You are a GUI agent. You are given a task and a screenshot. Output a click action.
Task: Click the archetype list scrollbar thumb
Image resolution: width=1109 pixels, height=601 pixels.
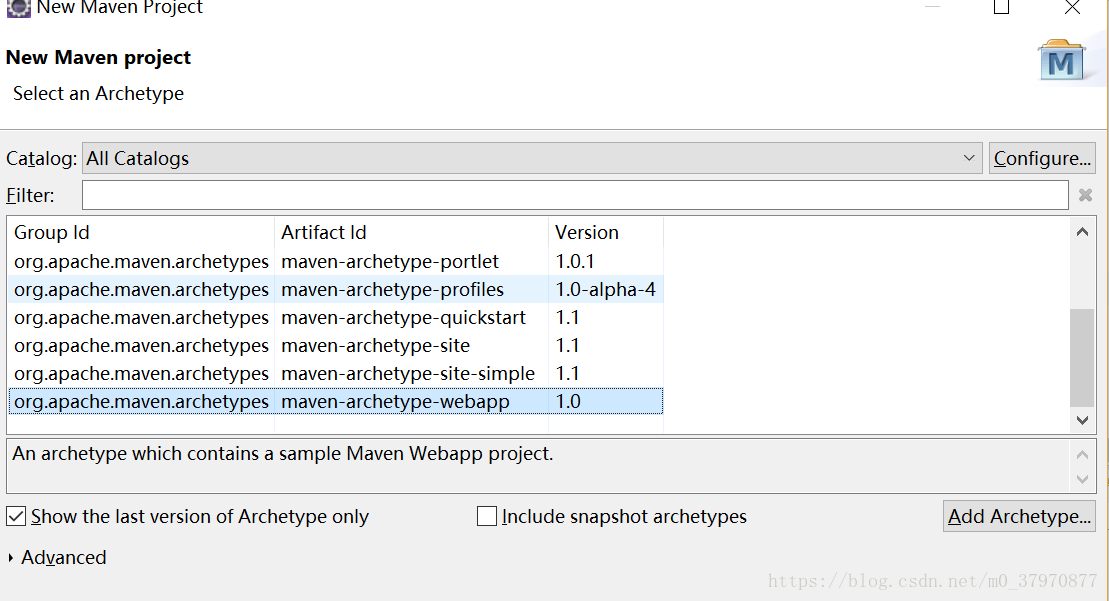click(1082, 358)
